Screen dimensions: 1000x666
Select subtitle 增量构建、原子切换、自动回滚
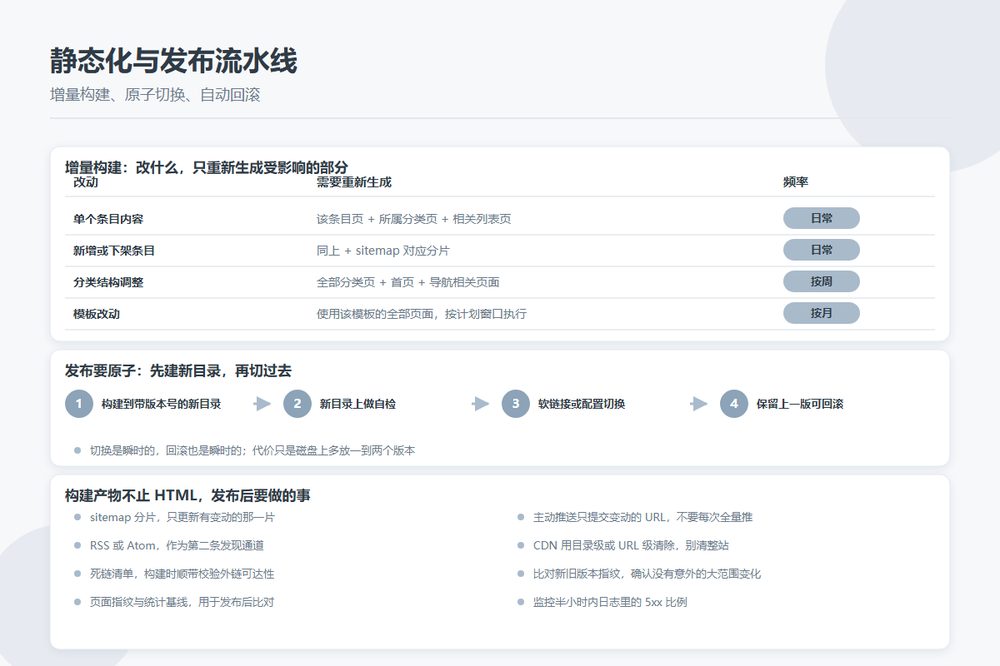pyautogui.click(x=155, y=95)
